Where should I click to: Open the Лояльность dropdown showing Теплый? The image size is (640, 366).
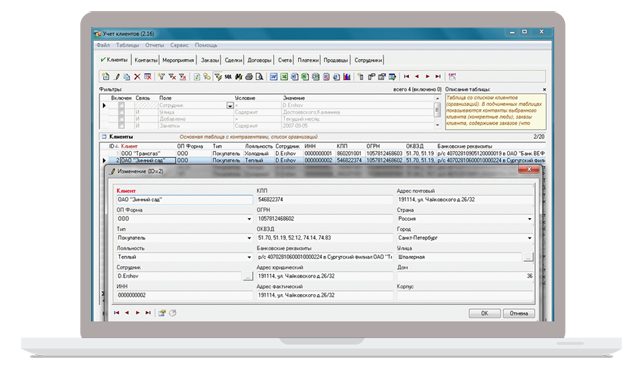249,257
